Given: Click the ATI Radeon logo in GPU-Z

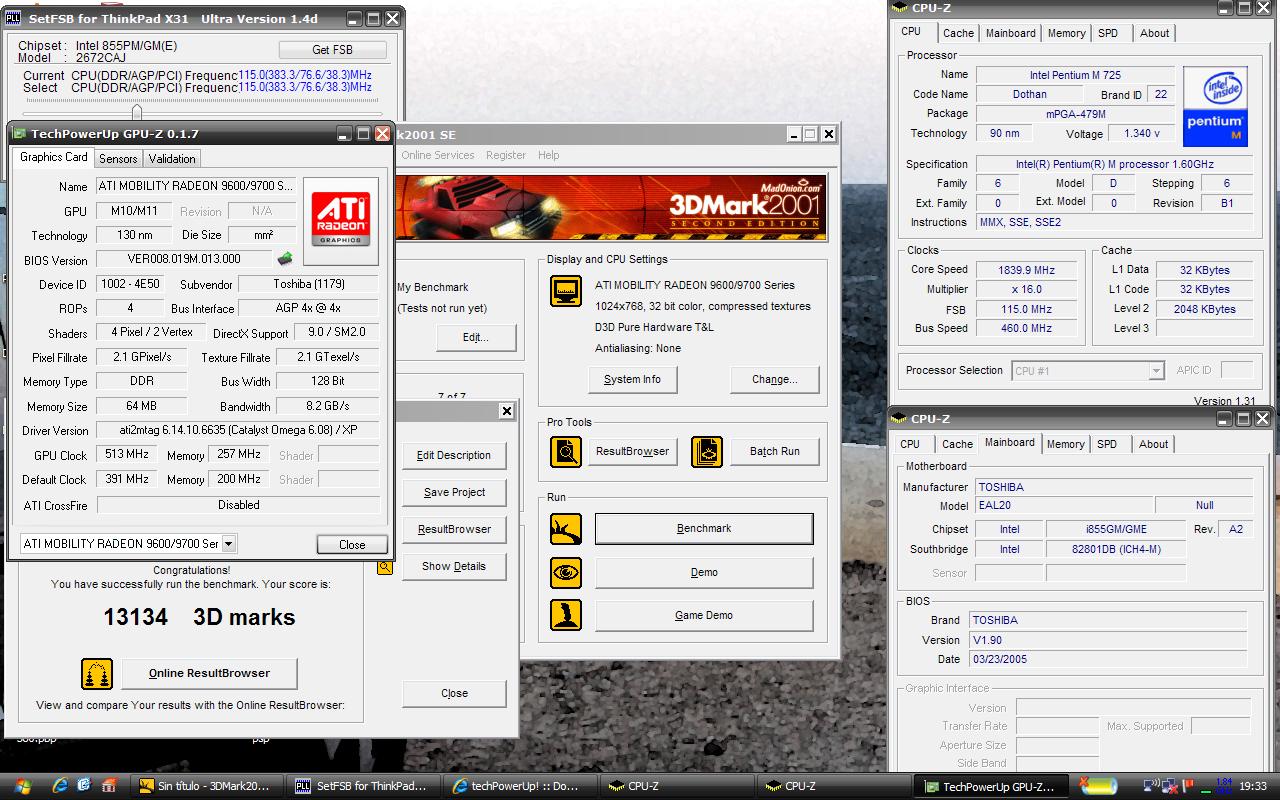Looking at the screenshot, I should click(x=341, y=221).
